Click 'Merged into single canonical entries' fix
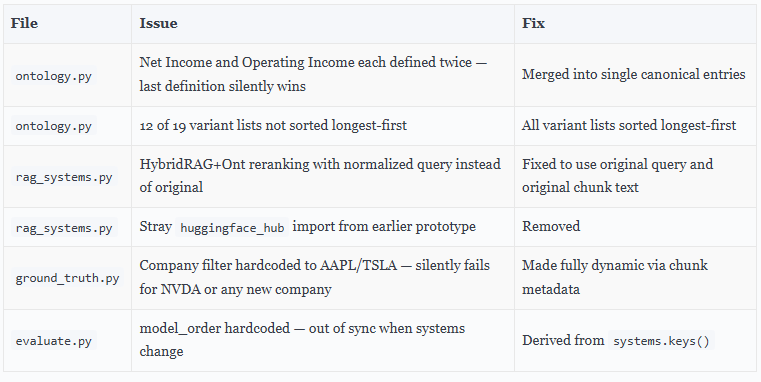The width and height of the screenshot is (761, 382). click(633, 74)
